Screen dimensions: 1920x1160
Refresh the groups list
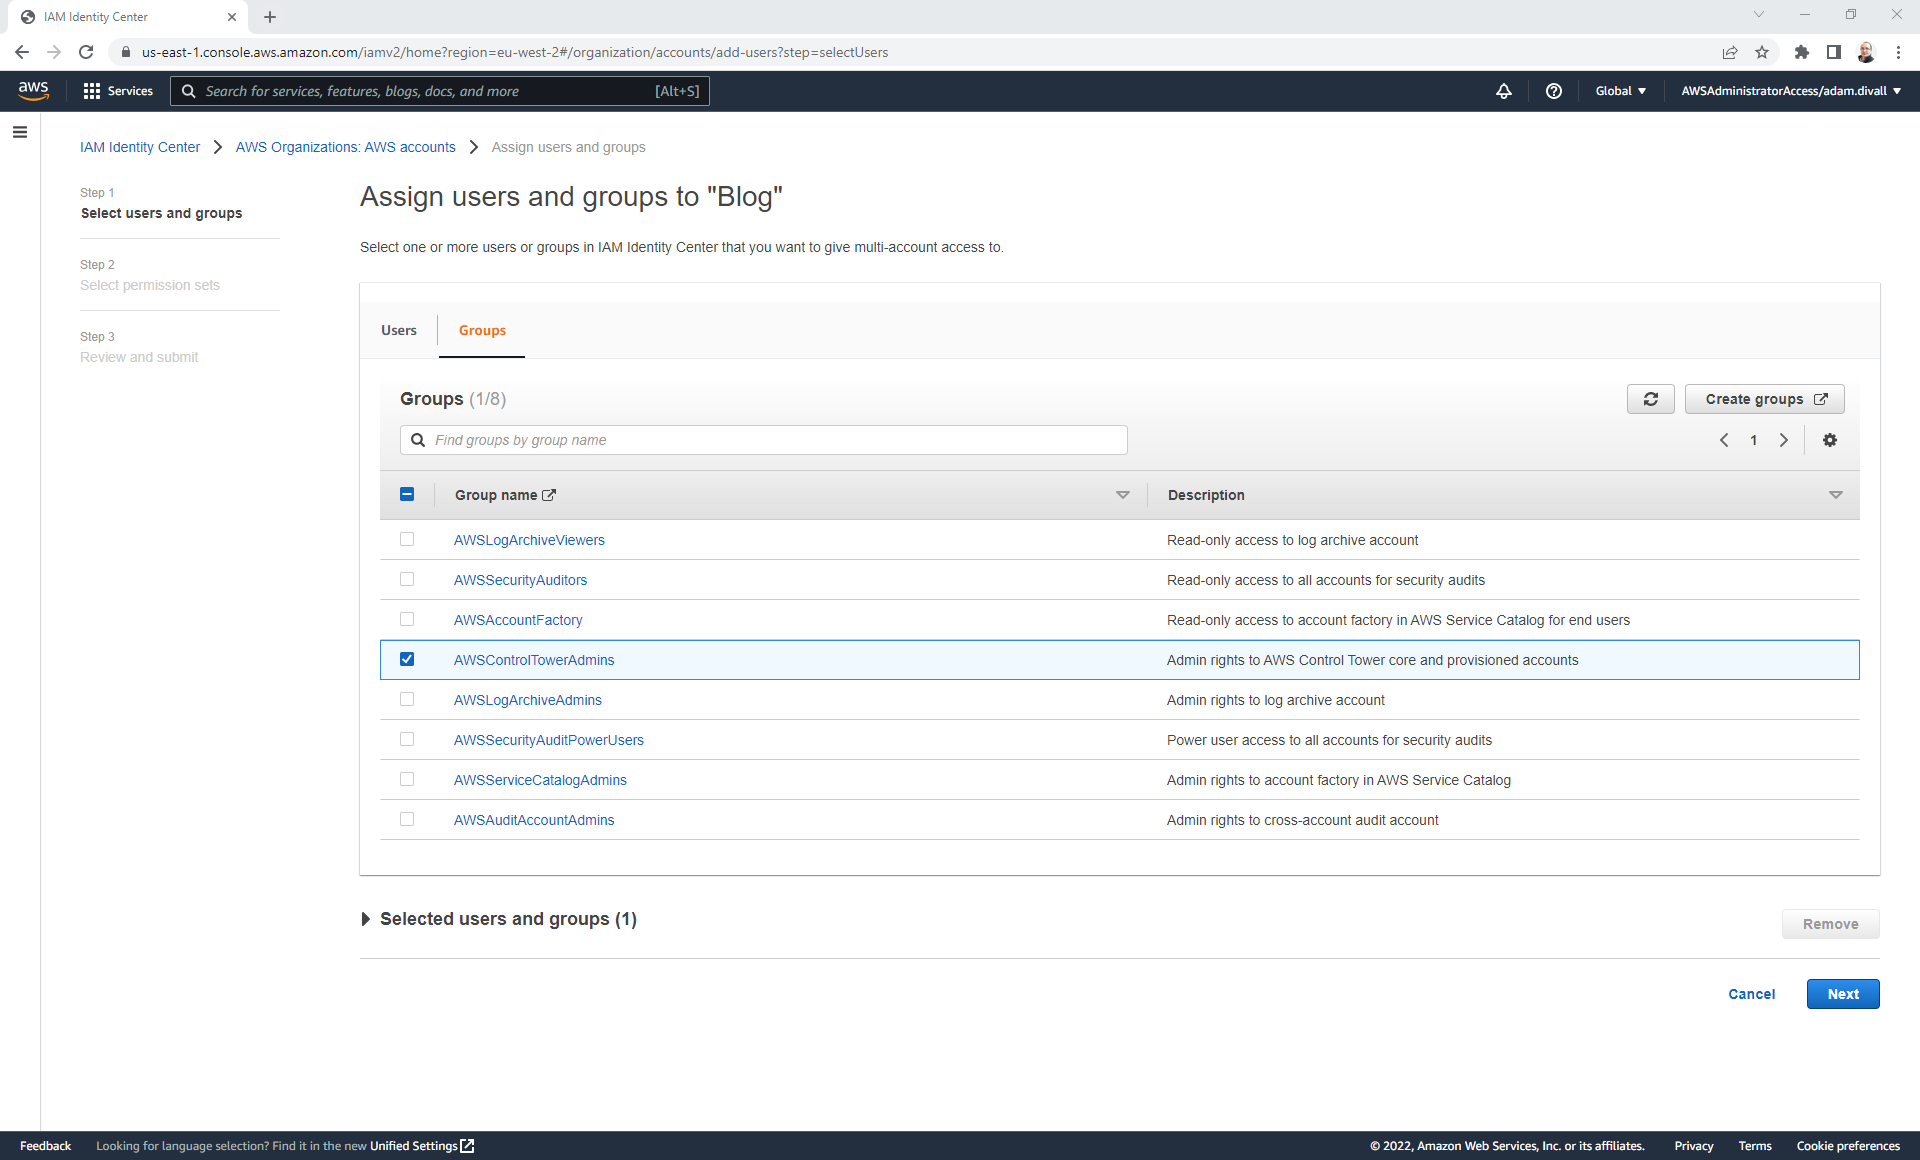pos(1651,399)
